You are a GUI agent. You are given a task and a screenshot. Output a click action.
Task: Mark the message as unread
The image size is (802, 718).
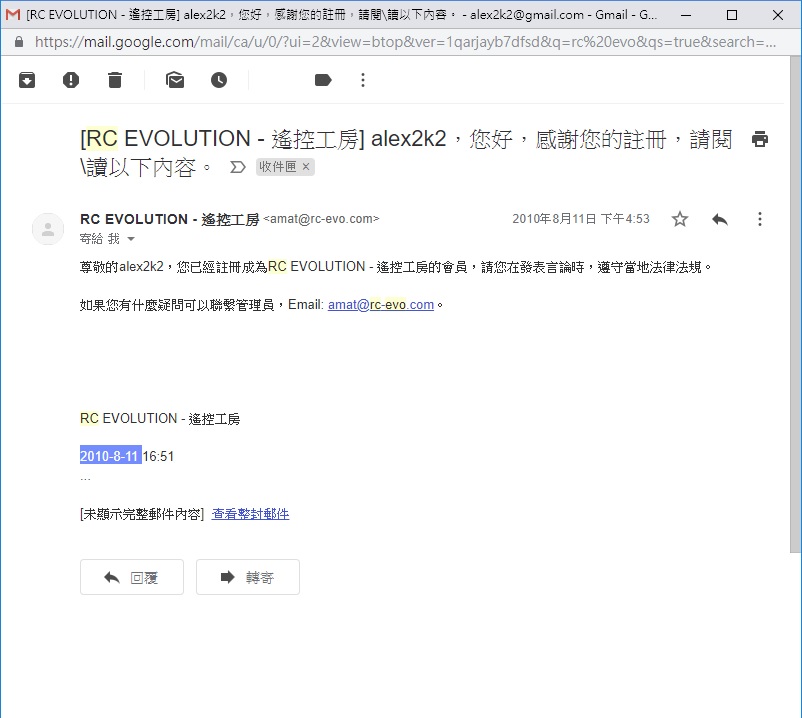[175, 80]
